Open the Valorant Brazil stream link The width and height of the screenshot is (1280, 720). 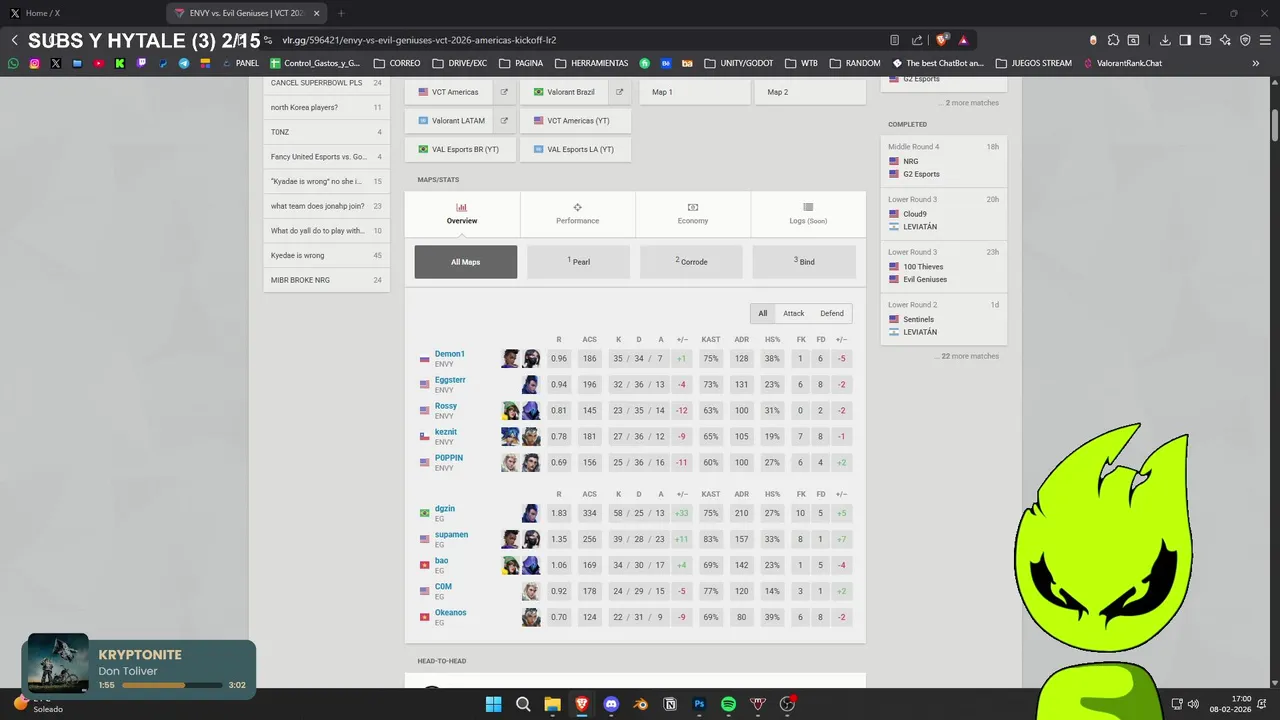(x=564, y=92)
